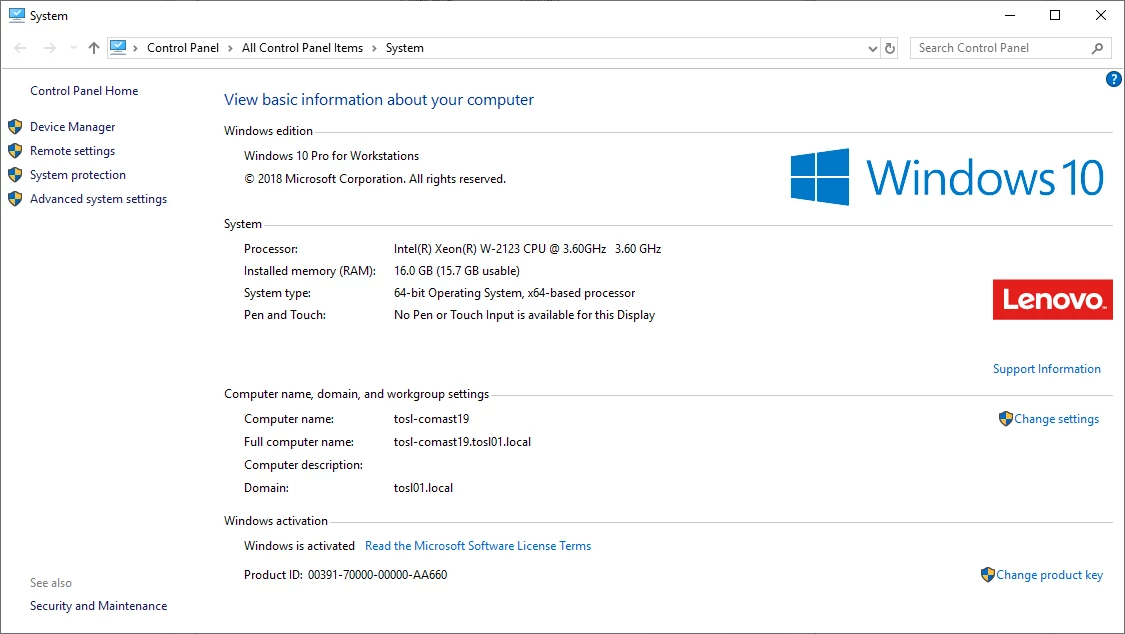Image resolution: width=1125 pixels, height=634 pixels.
Task: Select full computer name tosl-comast19.tosl01.local
Action: (x=462, y=442)
